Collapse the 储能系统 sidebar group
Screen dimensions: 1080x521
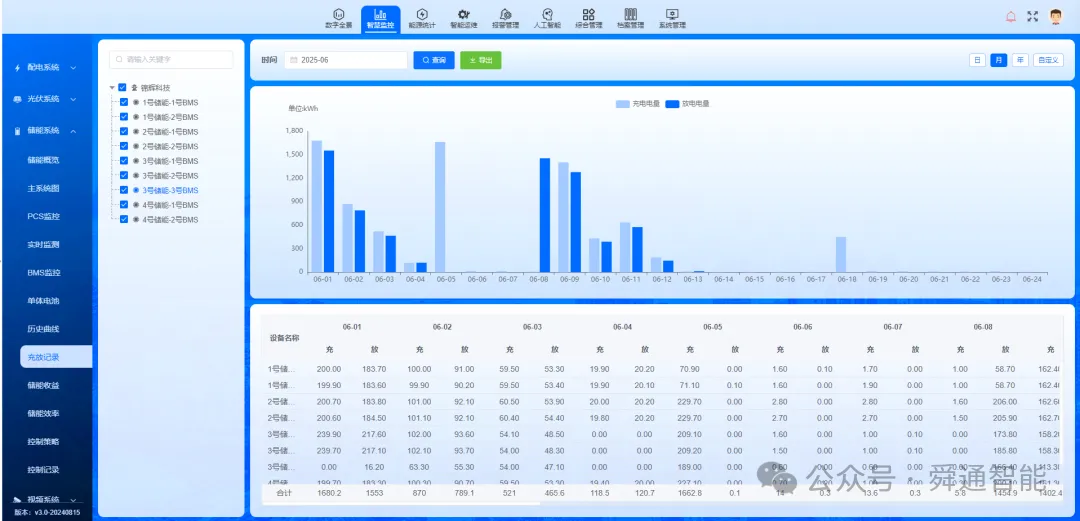click(x=45, y=130)
